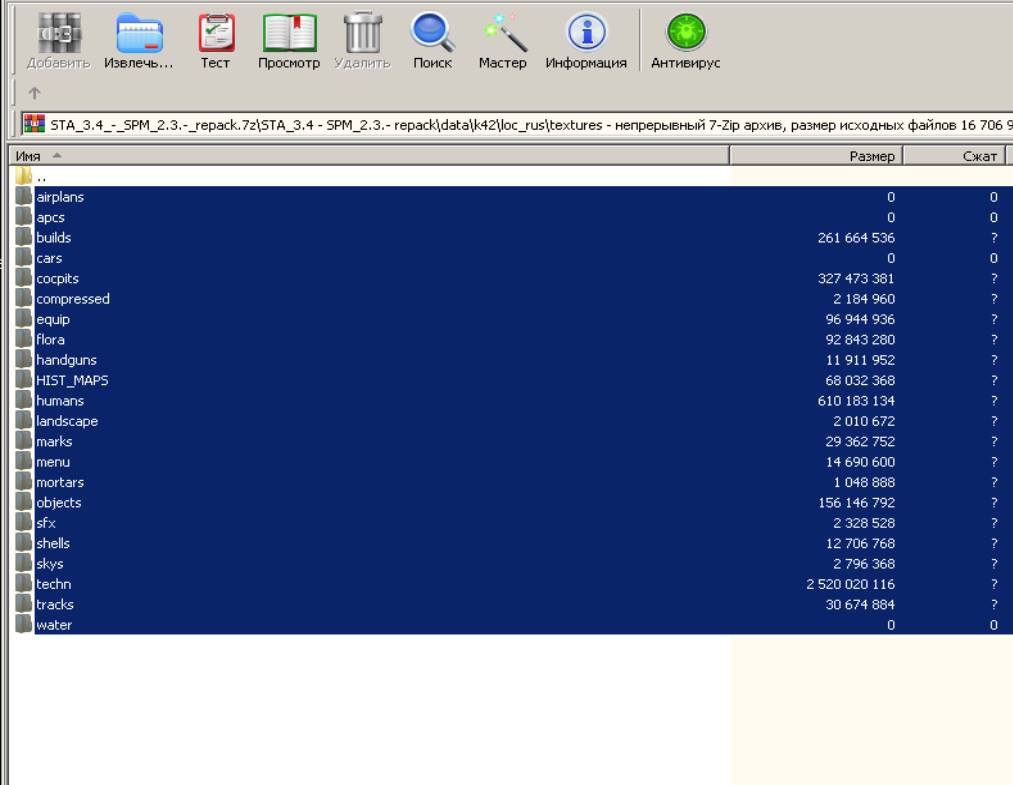This screenshot has width=1013, height=785.
Task: Click size value 30 674 884
Action: pos(860,604)
